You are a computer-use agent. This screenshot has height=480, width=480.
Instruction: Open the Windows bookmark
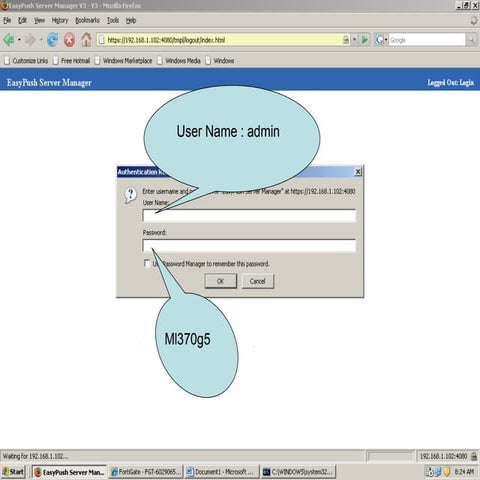pyautogui.click(x=220, y=61)
